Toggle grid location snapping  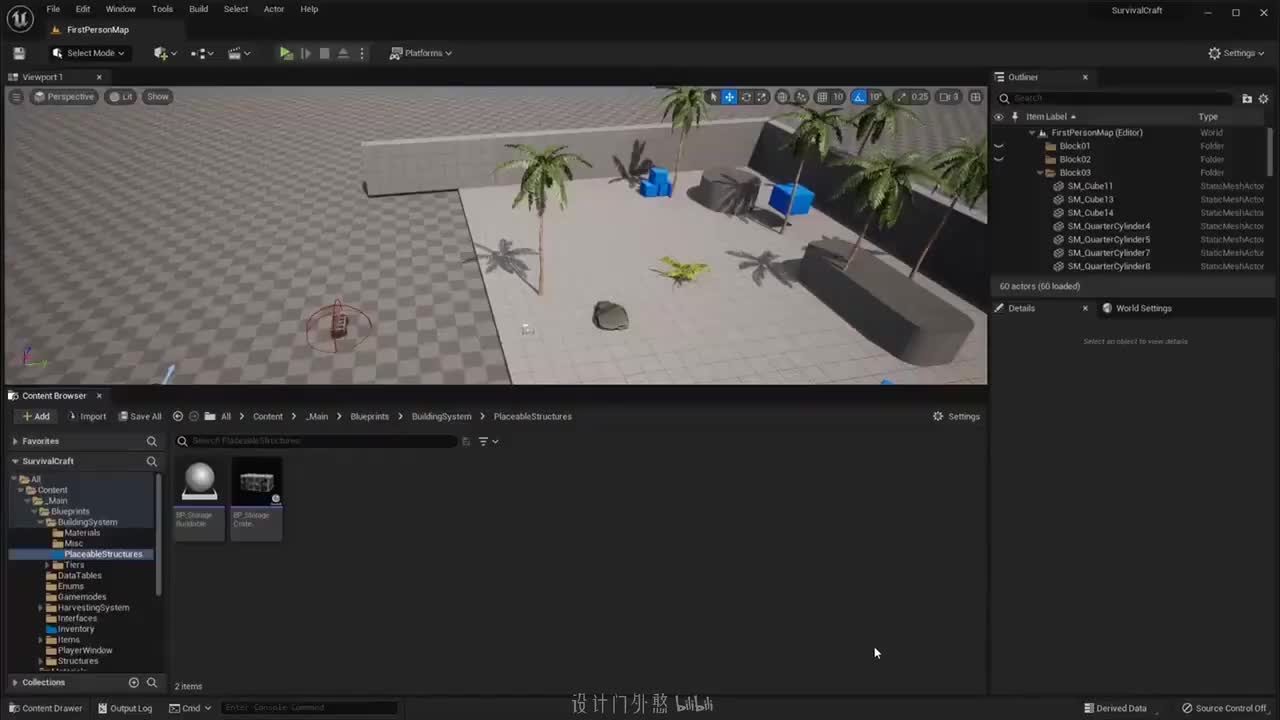[x=822, y=97]
